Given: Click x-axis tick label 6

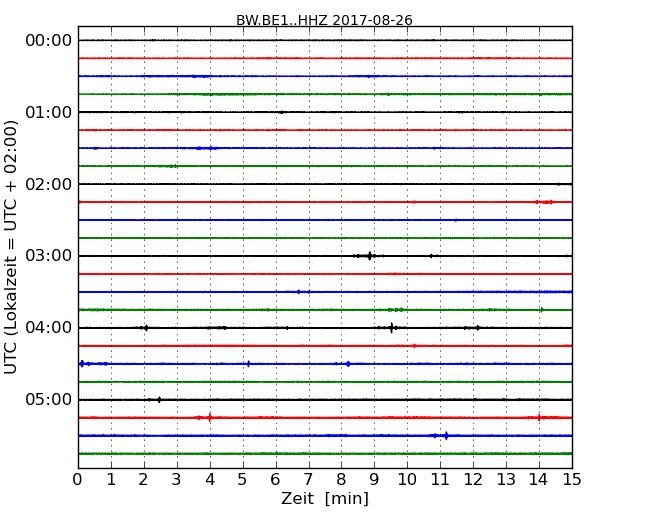Looking at the screenshot, I should [275, 480].
